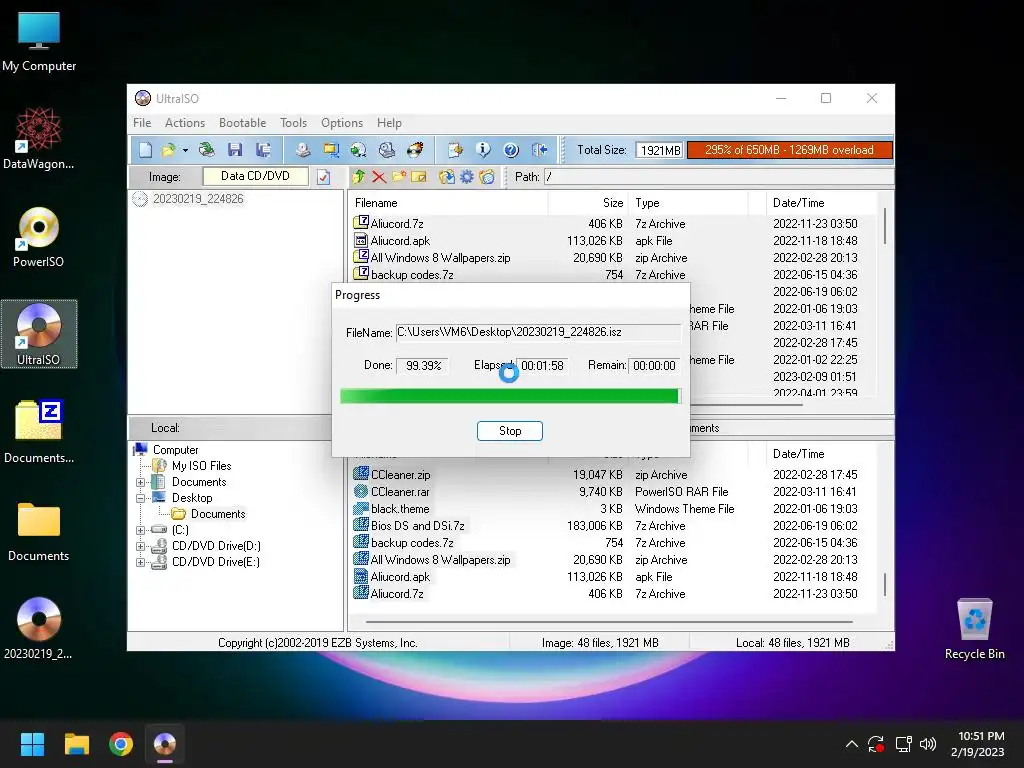Expand the Documents node in Local tree
This screenshot has height=768, width=1024.
click(140, 483)
